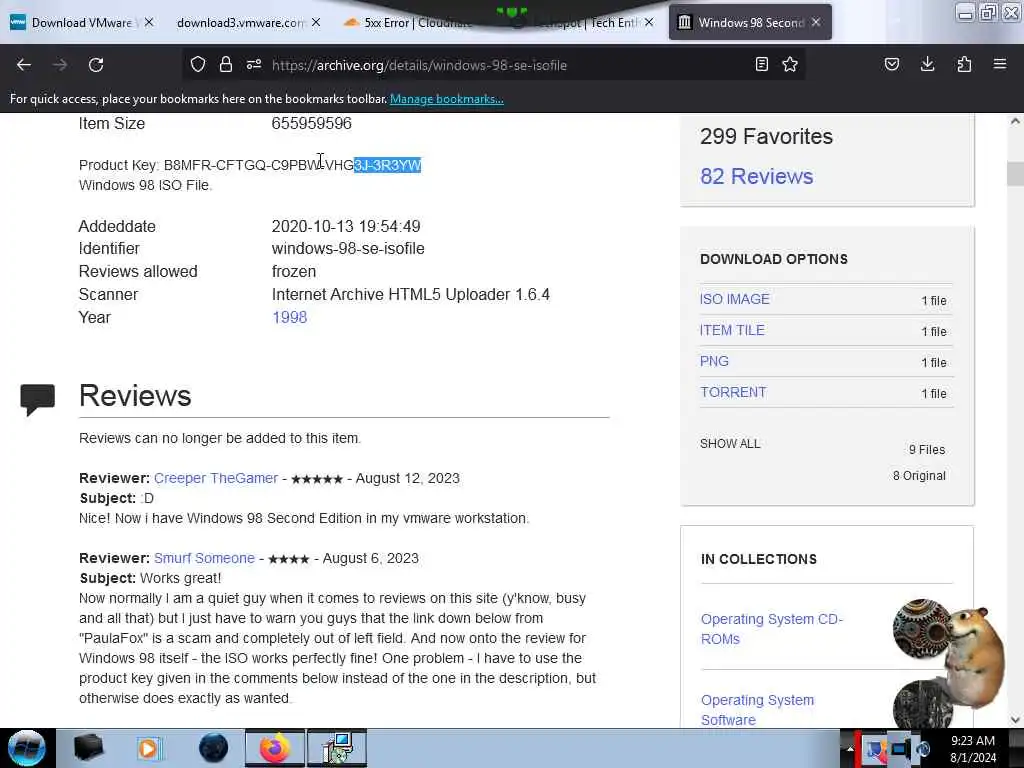The image size is (1024, 768).
Task: Download the PNG file
Action: [714, 361]
